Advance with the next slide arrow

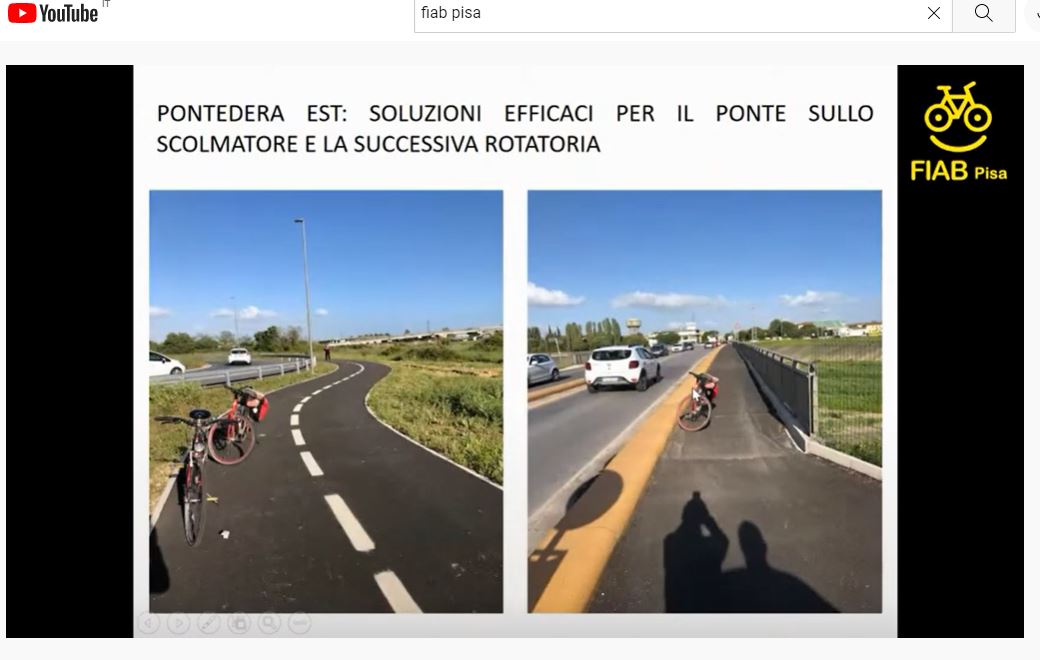coord(179,623)
